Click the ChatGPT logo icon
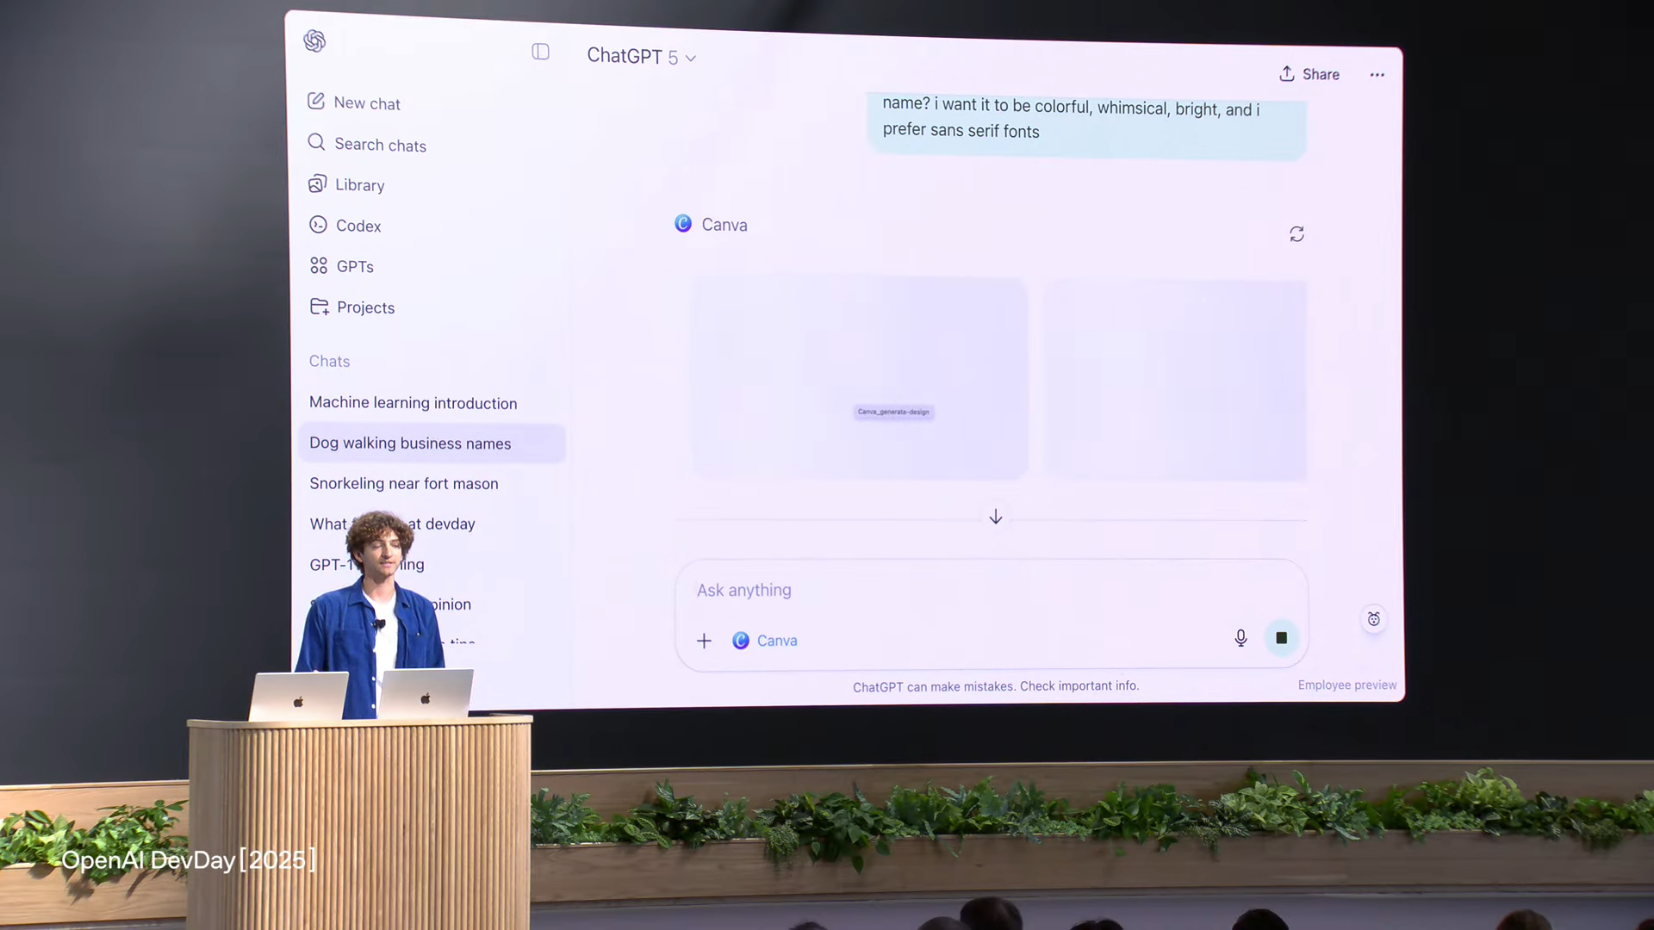1654x930 pixels. click(x=315, y=41)
